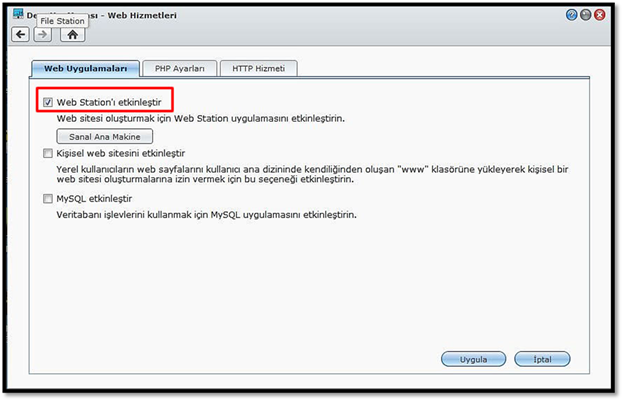Click the Web Hizmetleri title bar text
This screenshot has width=623, height=401.
click(150, 15)
